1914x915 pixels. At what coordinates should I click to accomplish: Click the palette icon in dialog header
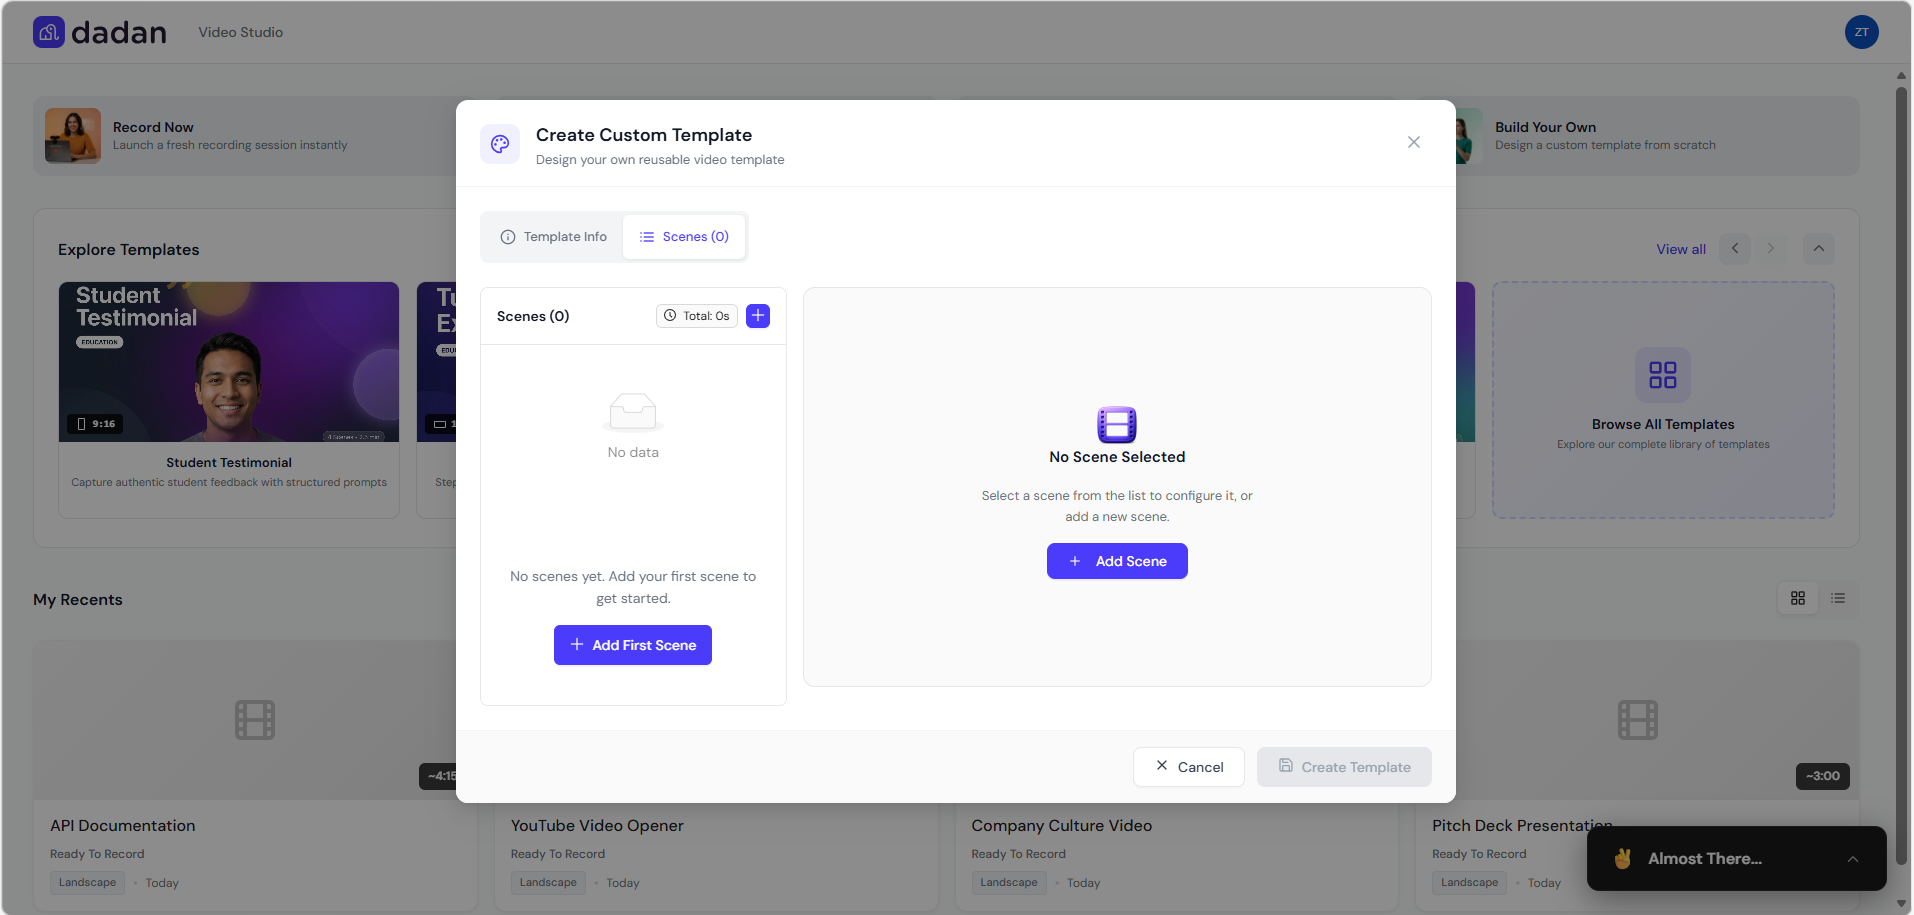click(x=500, y=144)
